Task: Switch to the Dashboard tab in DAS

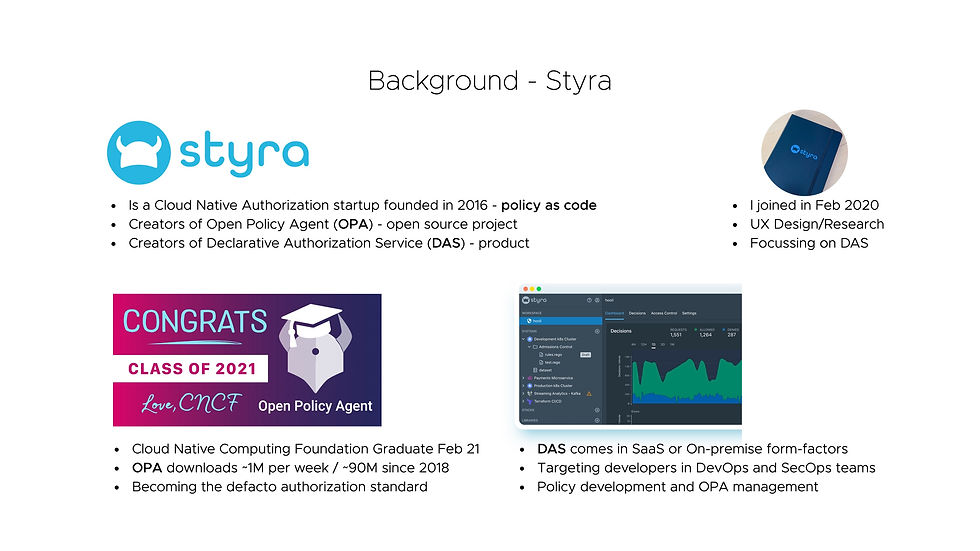Action: pyautogui.click(x=614, y=313)
